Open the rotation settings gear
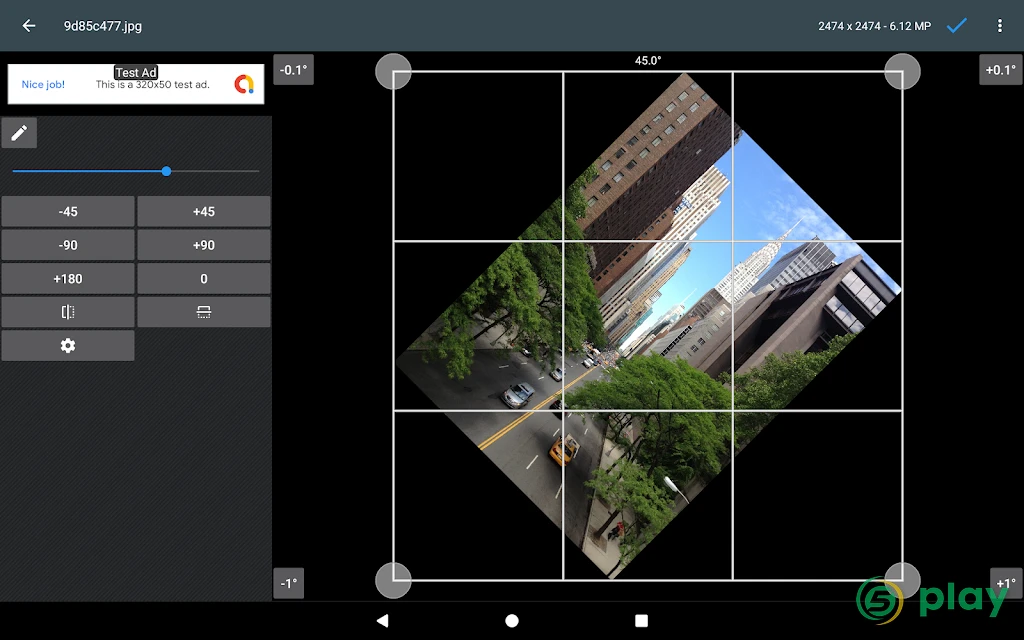1024x640 pixels. tap(68, 345)
